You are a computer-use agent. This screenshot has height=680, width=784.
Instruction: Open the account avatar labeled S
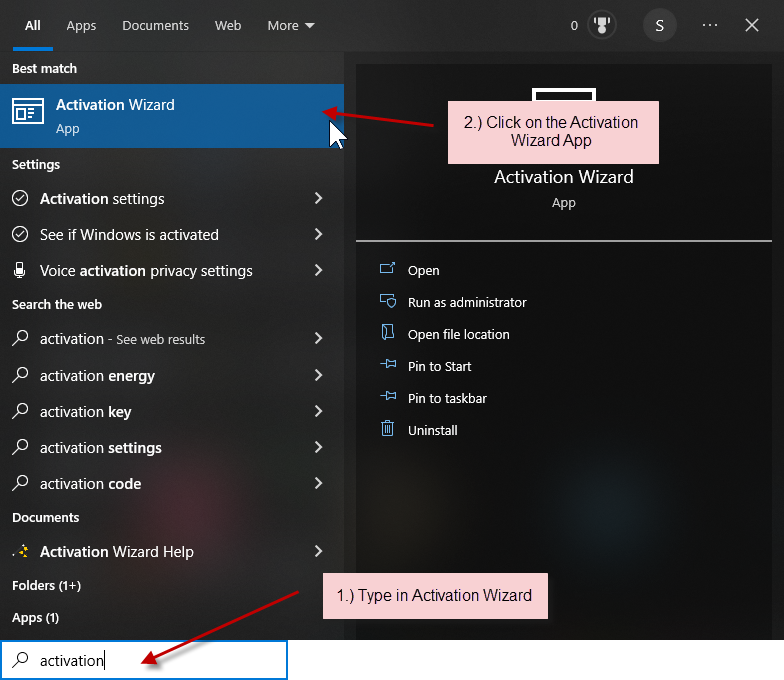(x=660, y=26)
